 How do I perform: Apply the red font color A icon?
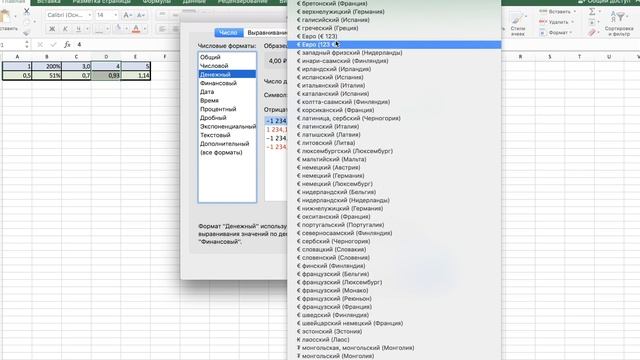(136, 29)
